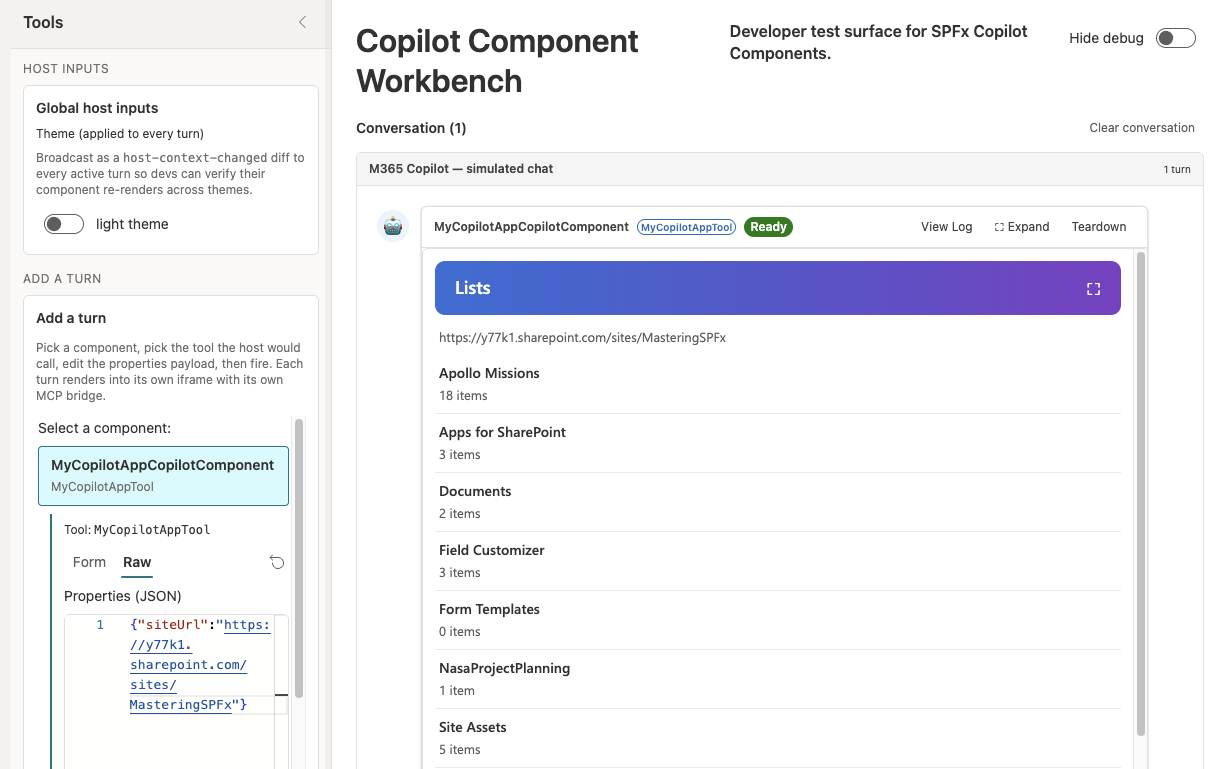Click the Field Customizer list entry
This screenshot has height=769, width=1217.
[780, 561]
